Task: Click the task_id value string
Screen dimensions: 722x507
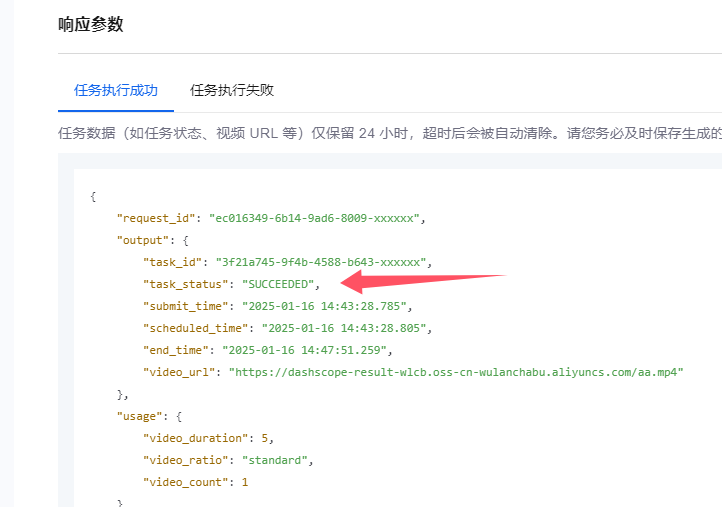Action: pyautogui.click(x=322, y=262)
